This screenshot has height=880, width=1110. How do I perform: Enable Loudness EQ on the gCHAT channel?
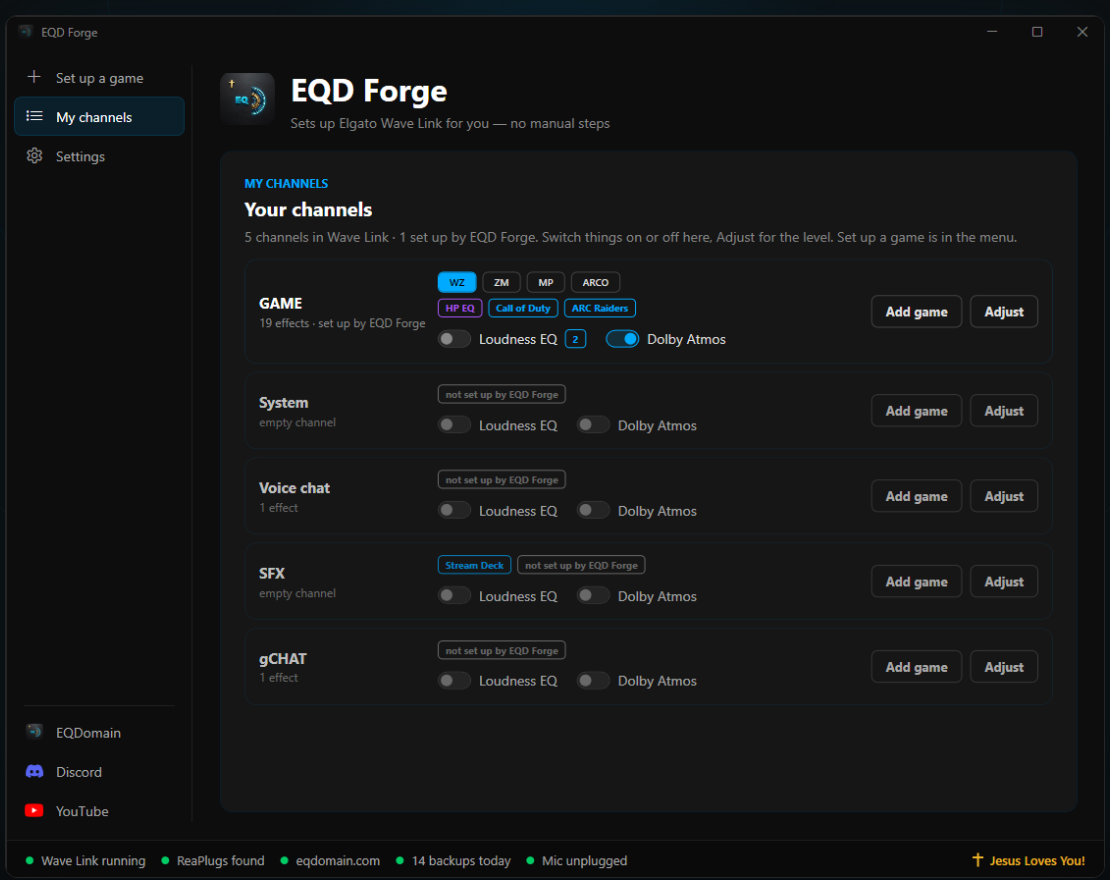[454, 681]
